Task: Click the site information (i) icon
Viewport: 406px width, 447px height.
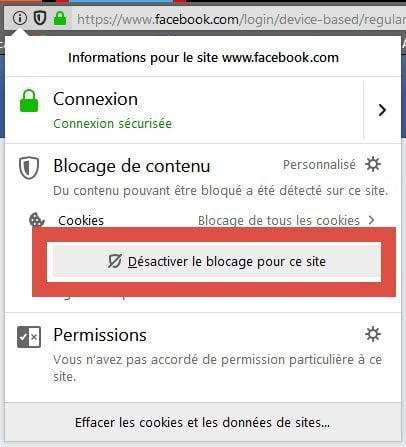Action: coord(20,18)
